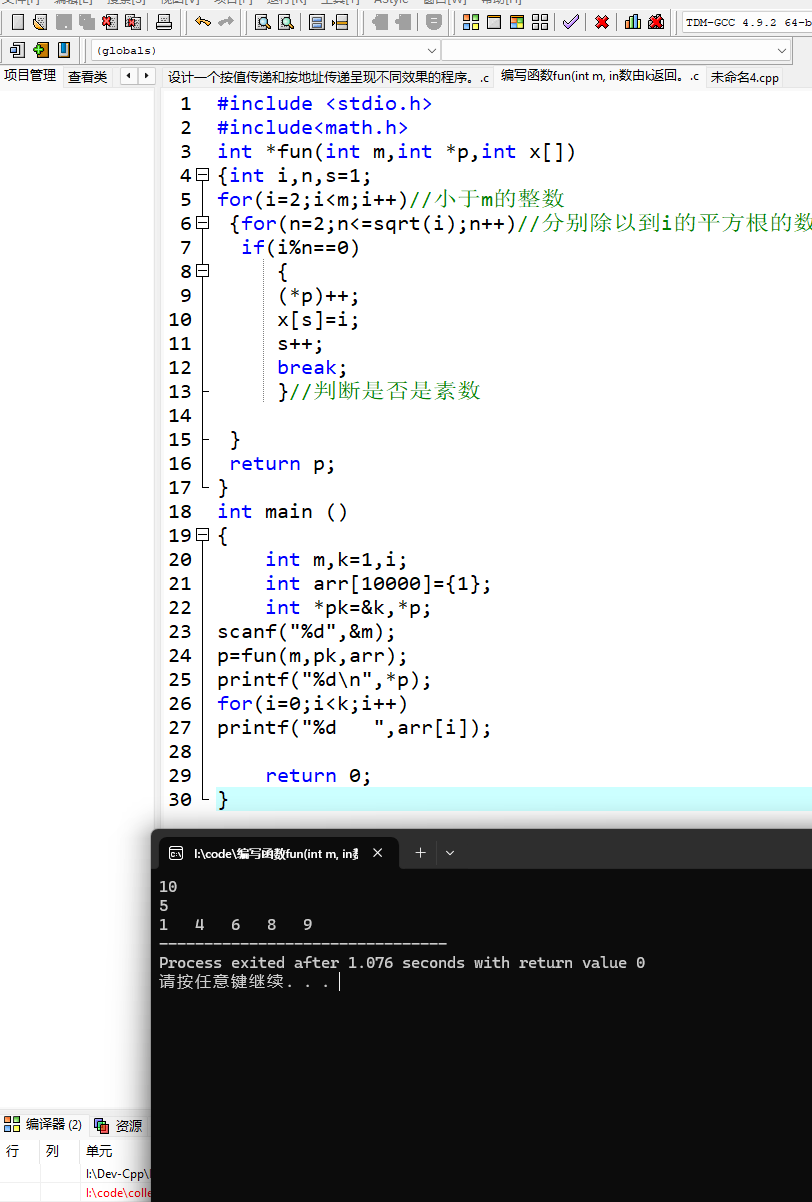Collapse the fold marker at line 6
The height and width of the screenshot is (1202, 812).
[x=203, y=223]
